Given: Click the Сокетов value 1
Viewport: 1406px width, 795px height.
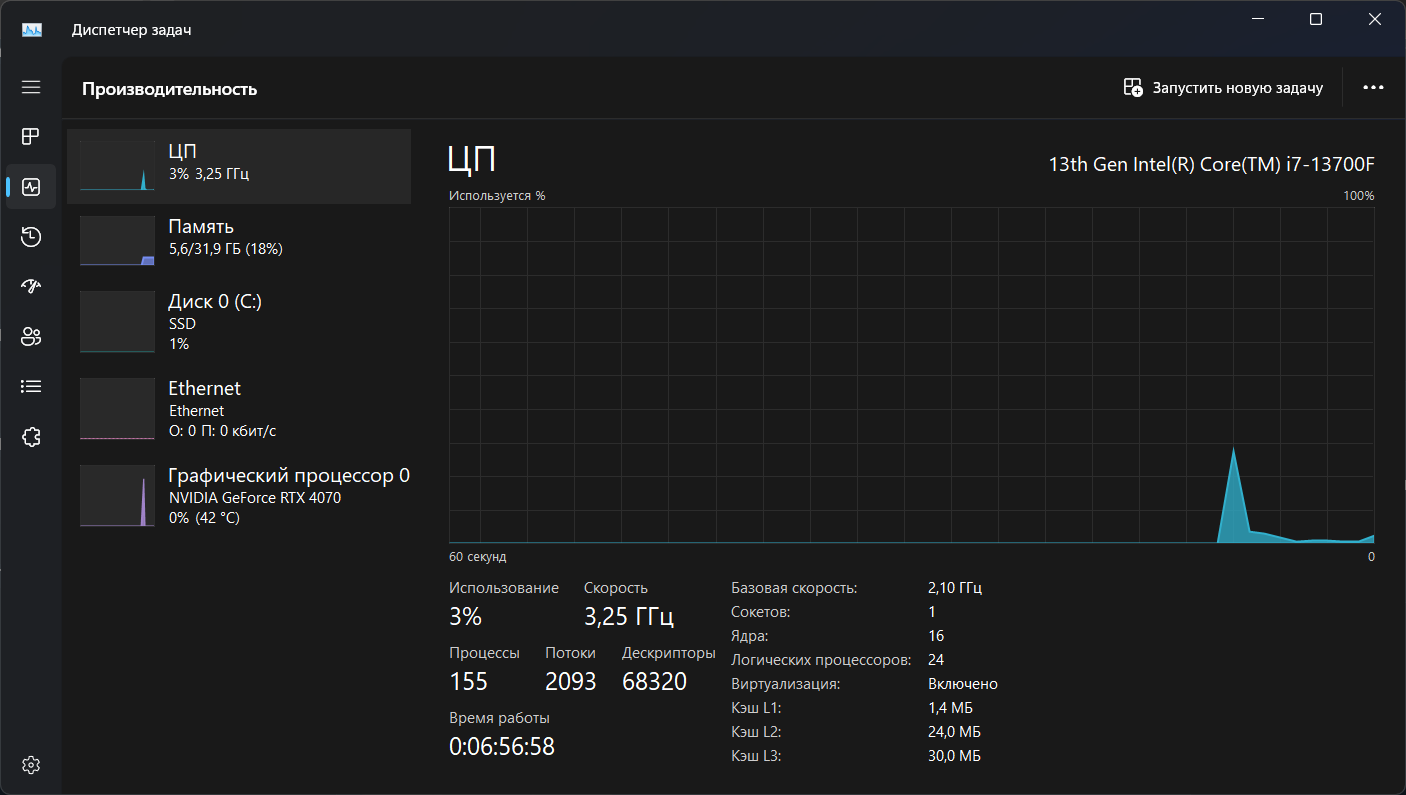Looking at the screenshot, I should [932, 612].
